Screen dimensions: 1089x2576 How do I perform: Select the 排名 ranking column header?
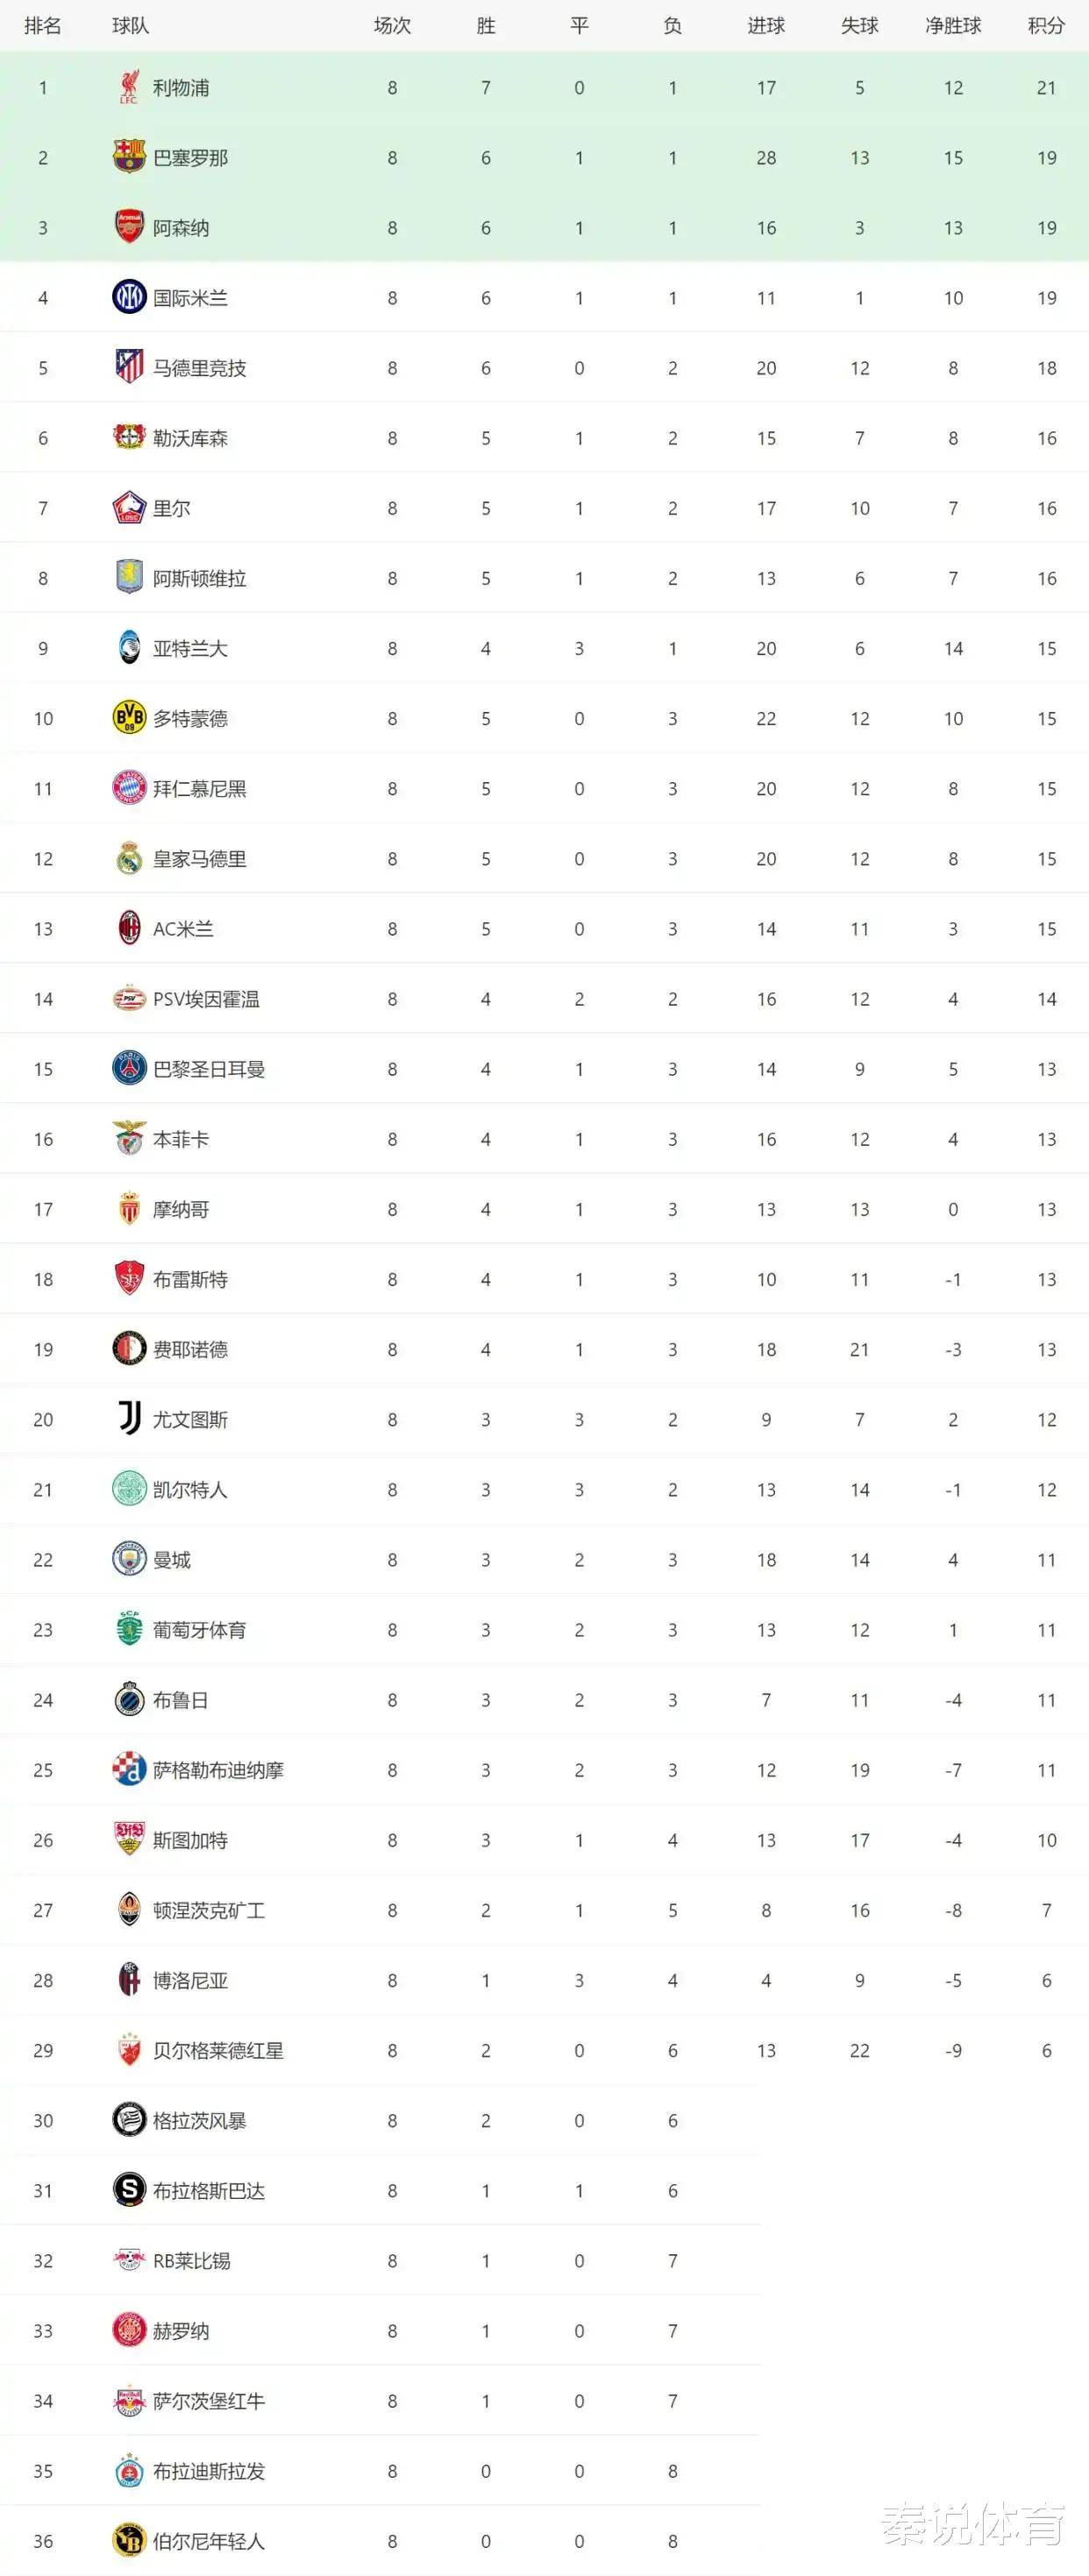43,26
